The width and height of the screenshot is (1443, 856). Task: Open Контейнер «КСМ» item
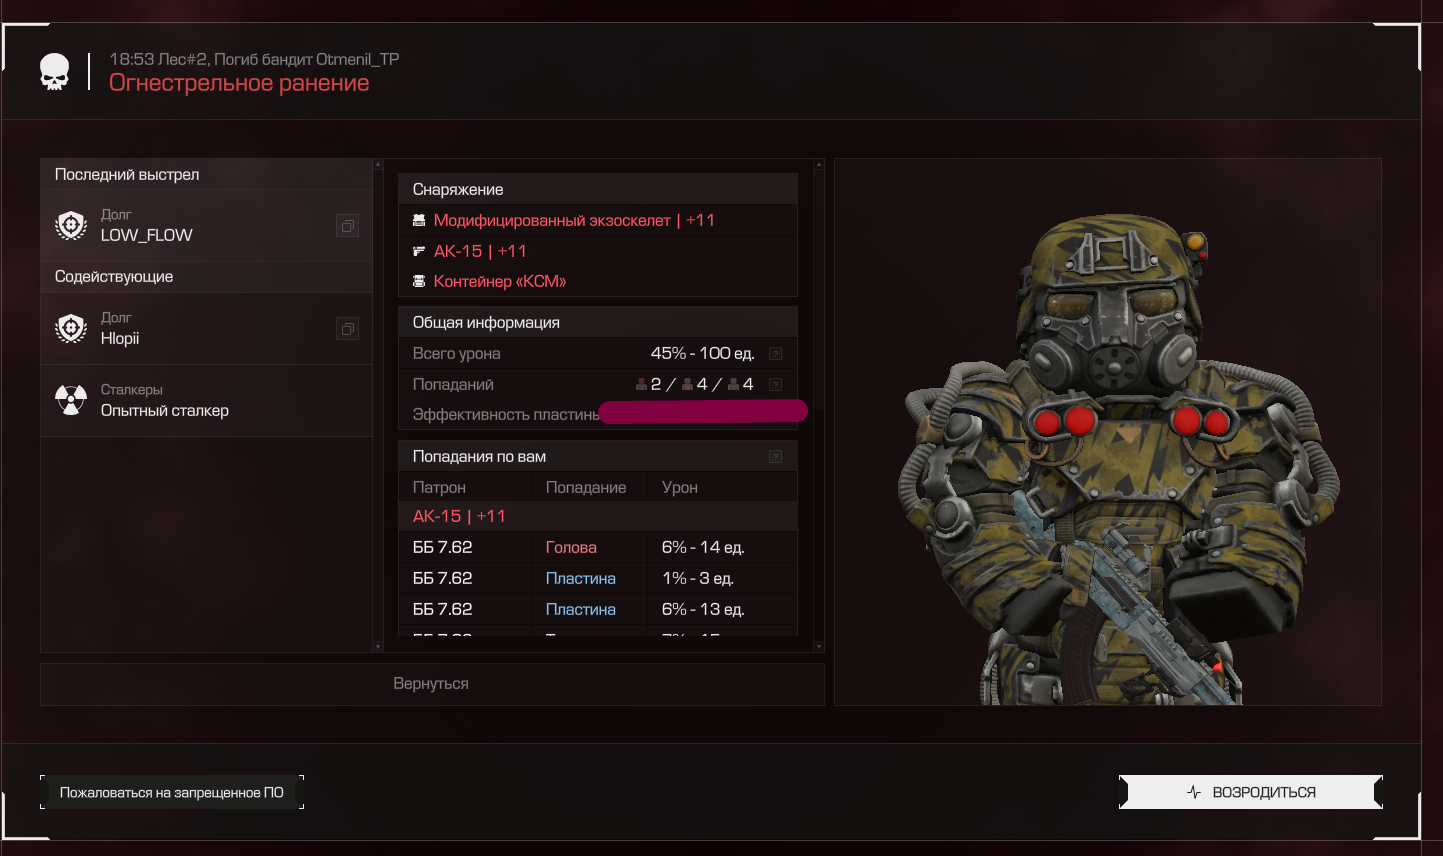tap(500, 281)
